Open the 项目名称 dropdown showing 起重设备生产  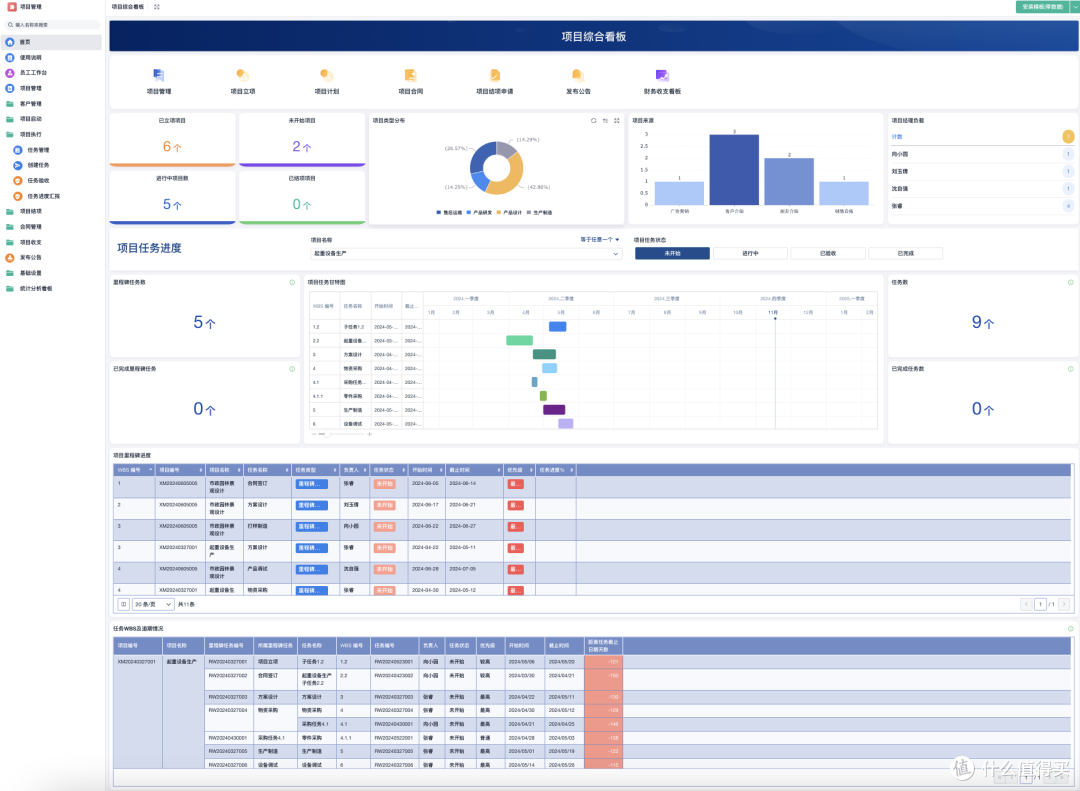(x=466, y=254)
